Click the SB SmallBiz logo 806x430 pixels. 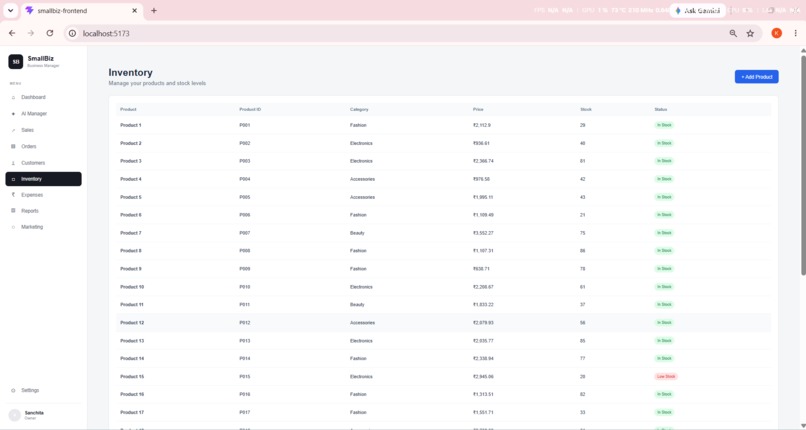click(15, 62)
